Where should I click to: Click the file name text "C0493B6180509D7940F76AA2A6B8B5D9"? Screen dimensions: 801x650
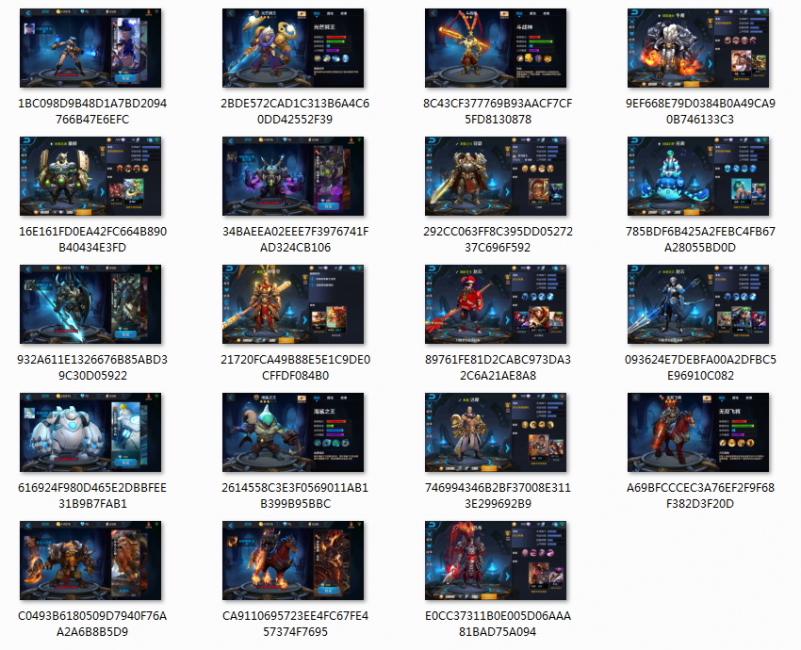[x=92, y=624]
